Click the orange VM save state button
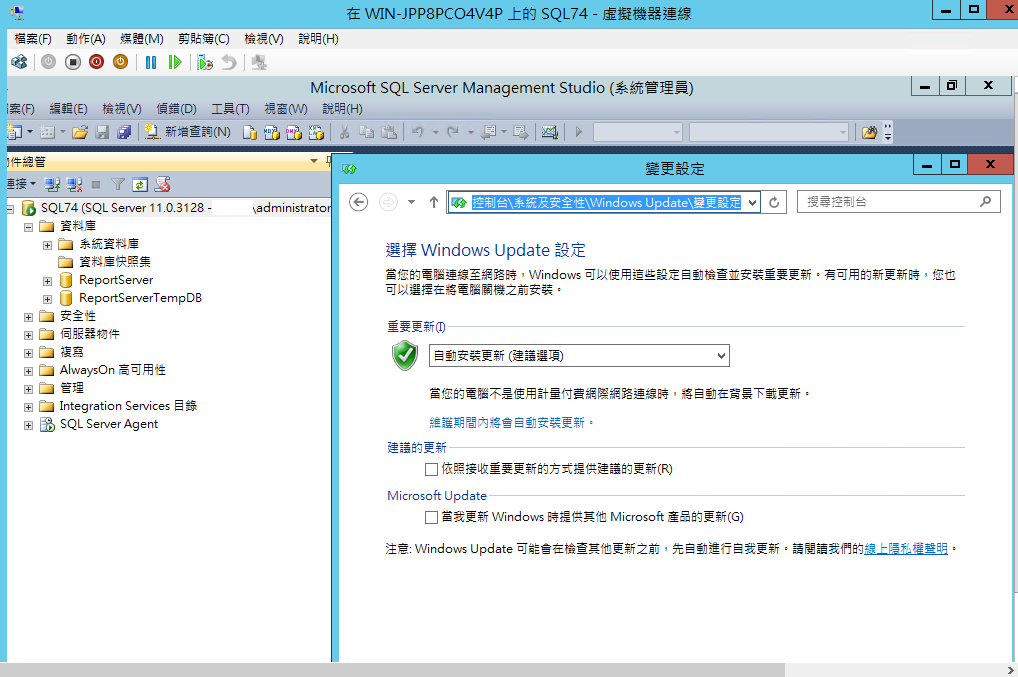Image resolution: width=1018 pixels, height=677 pixels. (x=120, y=62)
